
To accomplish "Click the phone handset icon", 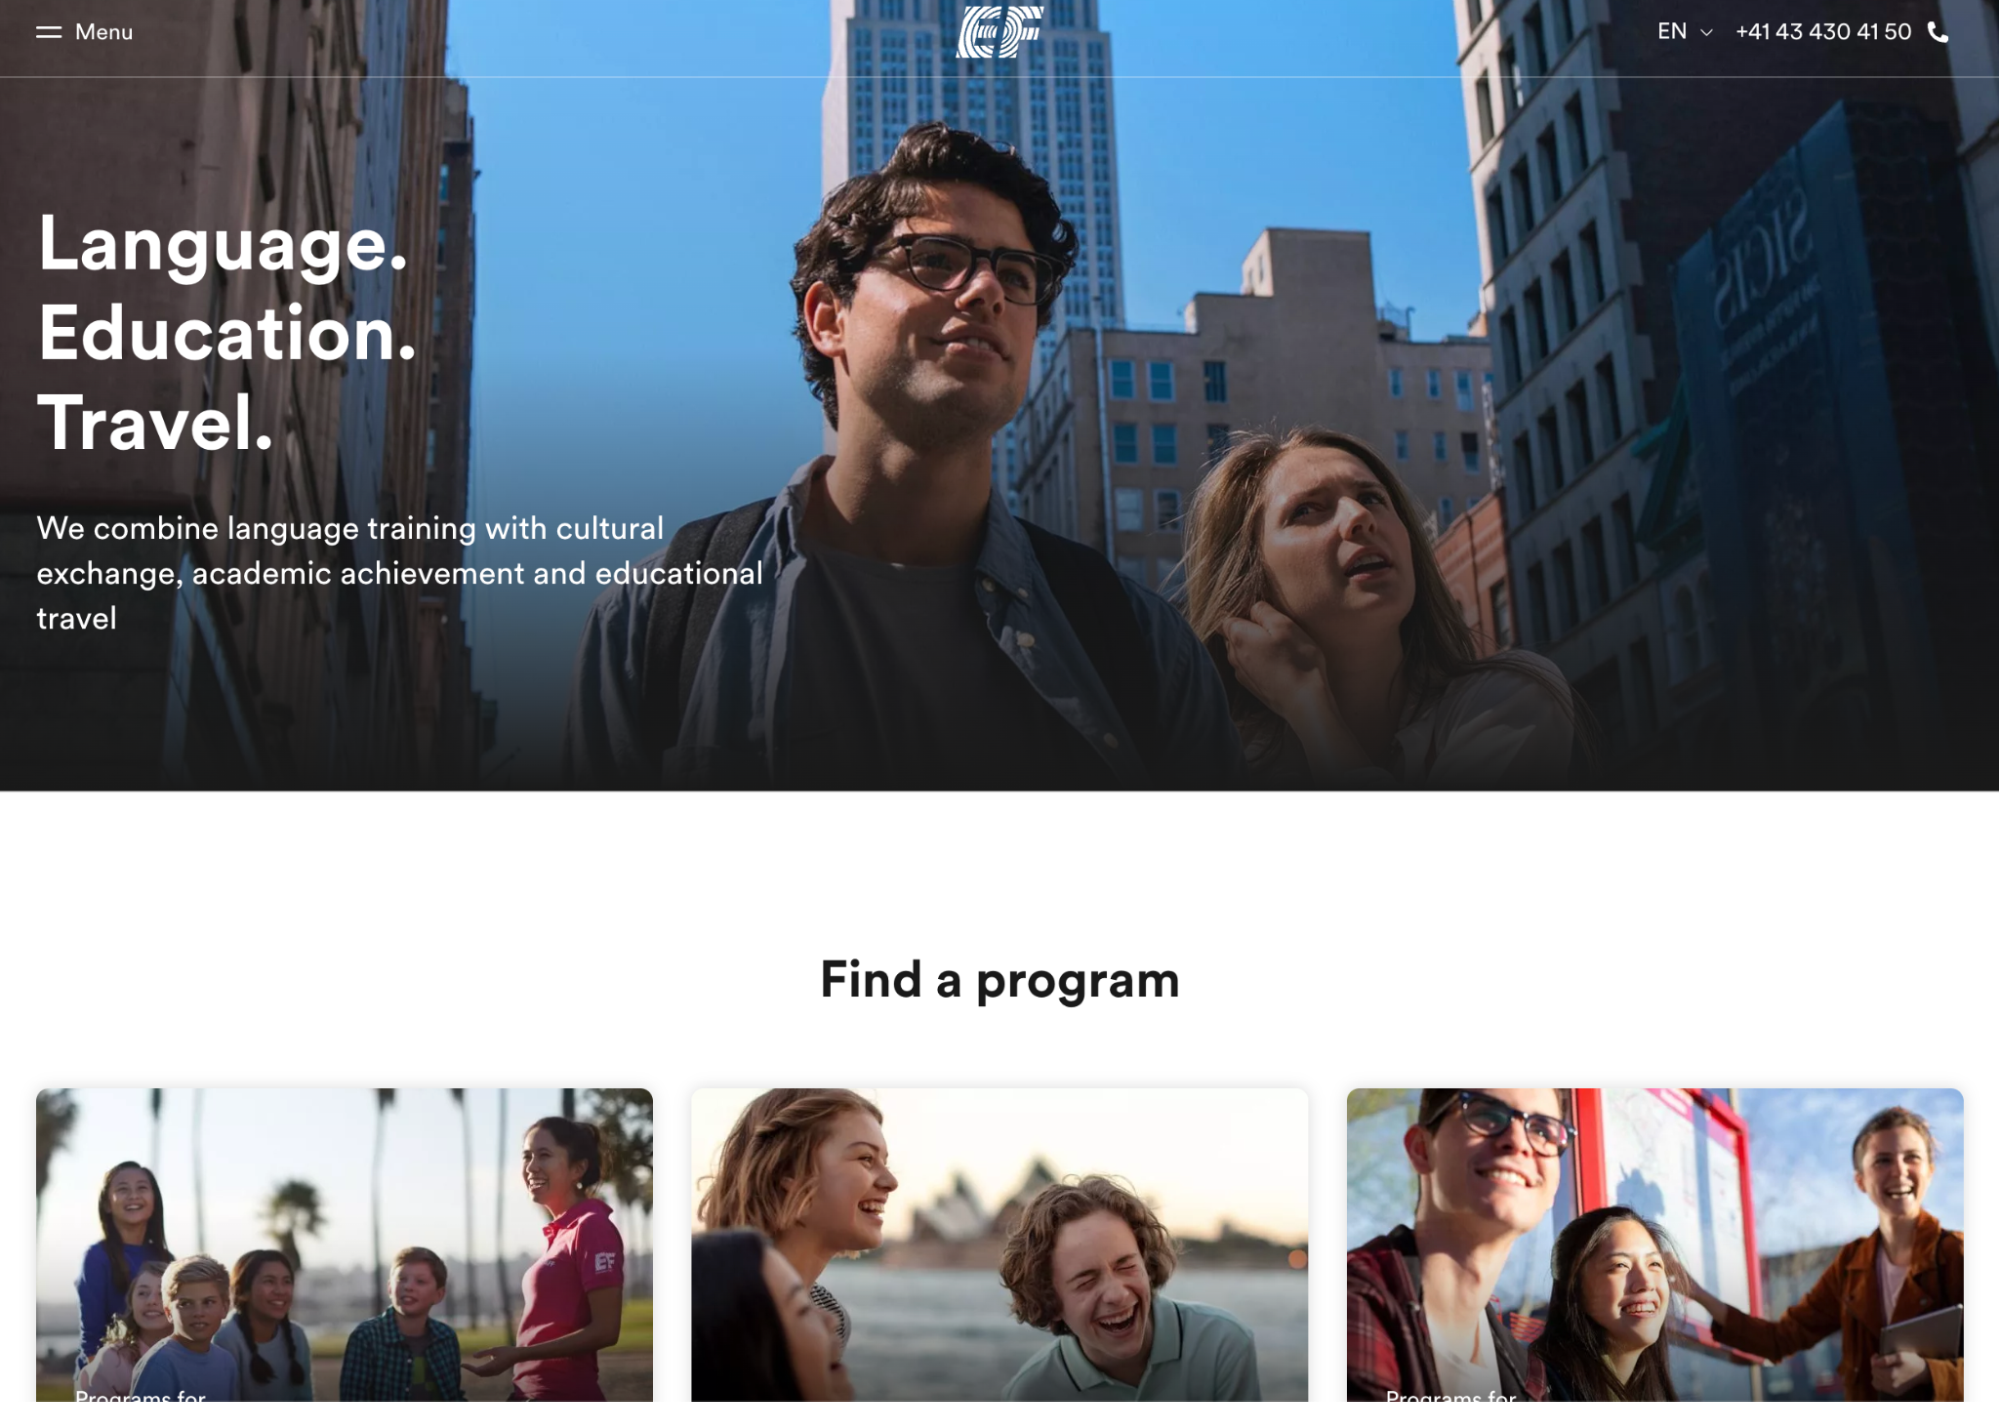I will [x=1938, y=32].
